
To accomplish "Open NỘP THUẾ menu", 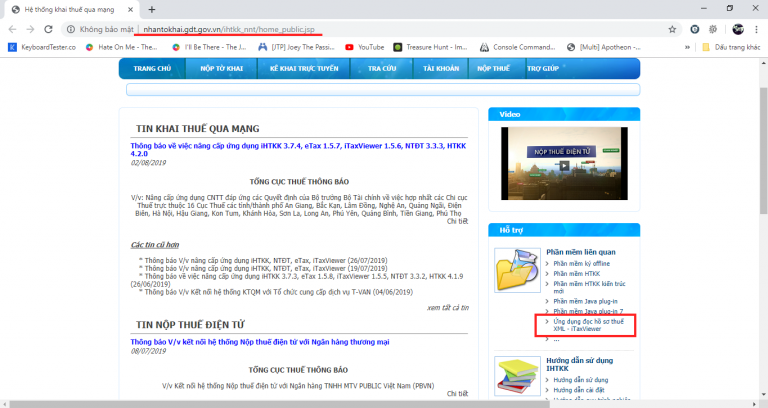I will tap(493, 69).
